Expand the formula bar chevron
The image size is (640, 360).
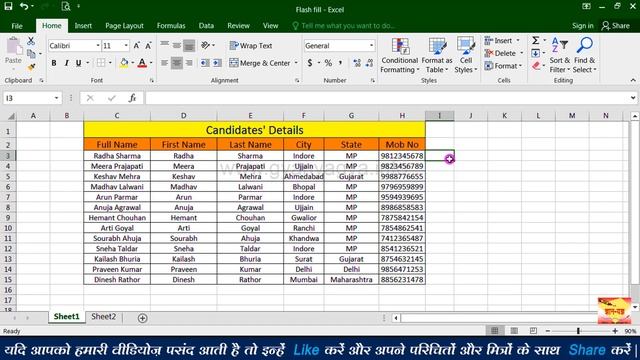[633, 98]
